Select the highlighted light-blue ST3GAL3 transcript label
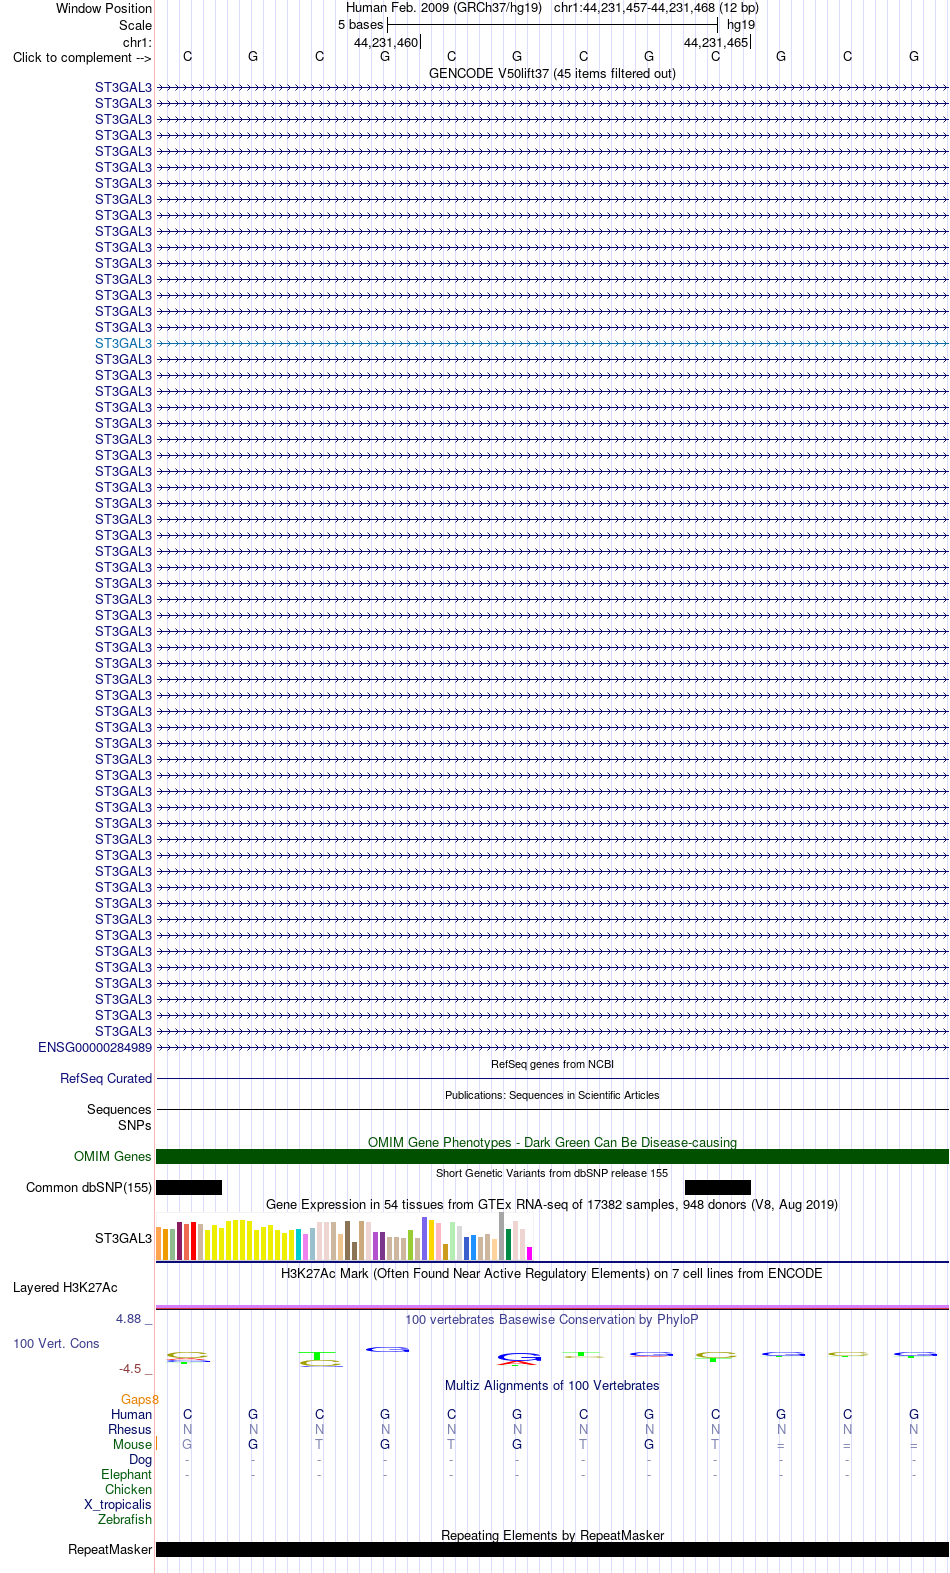This screenshot has height=1573, width=950. (x=123, y=343)
